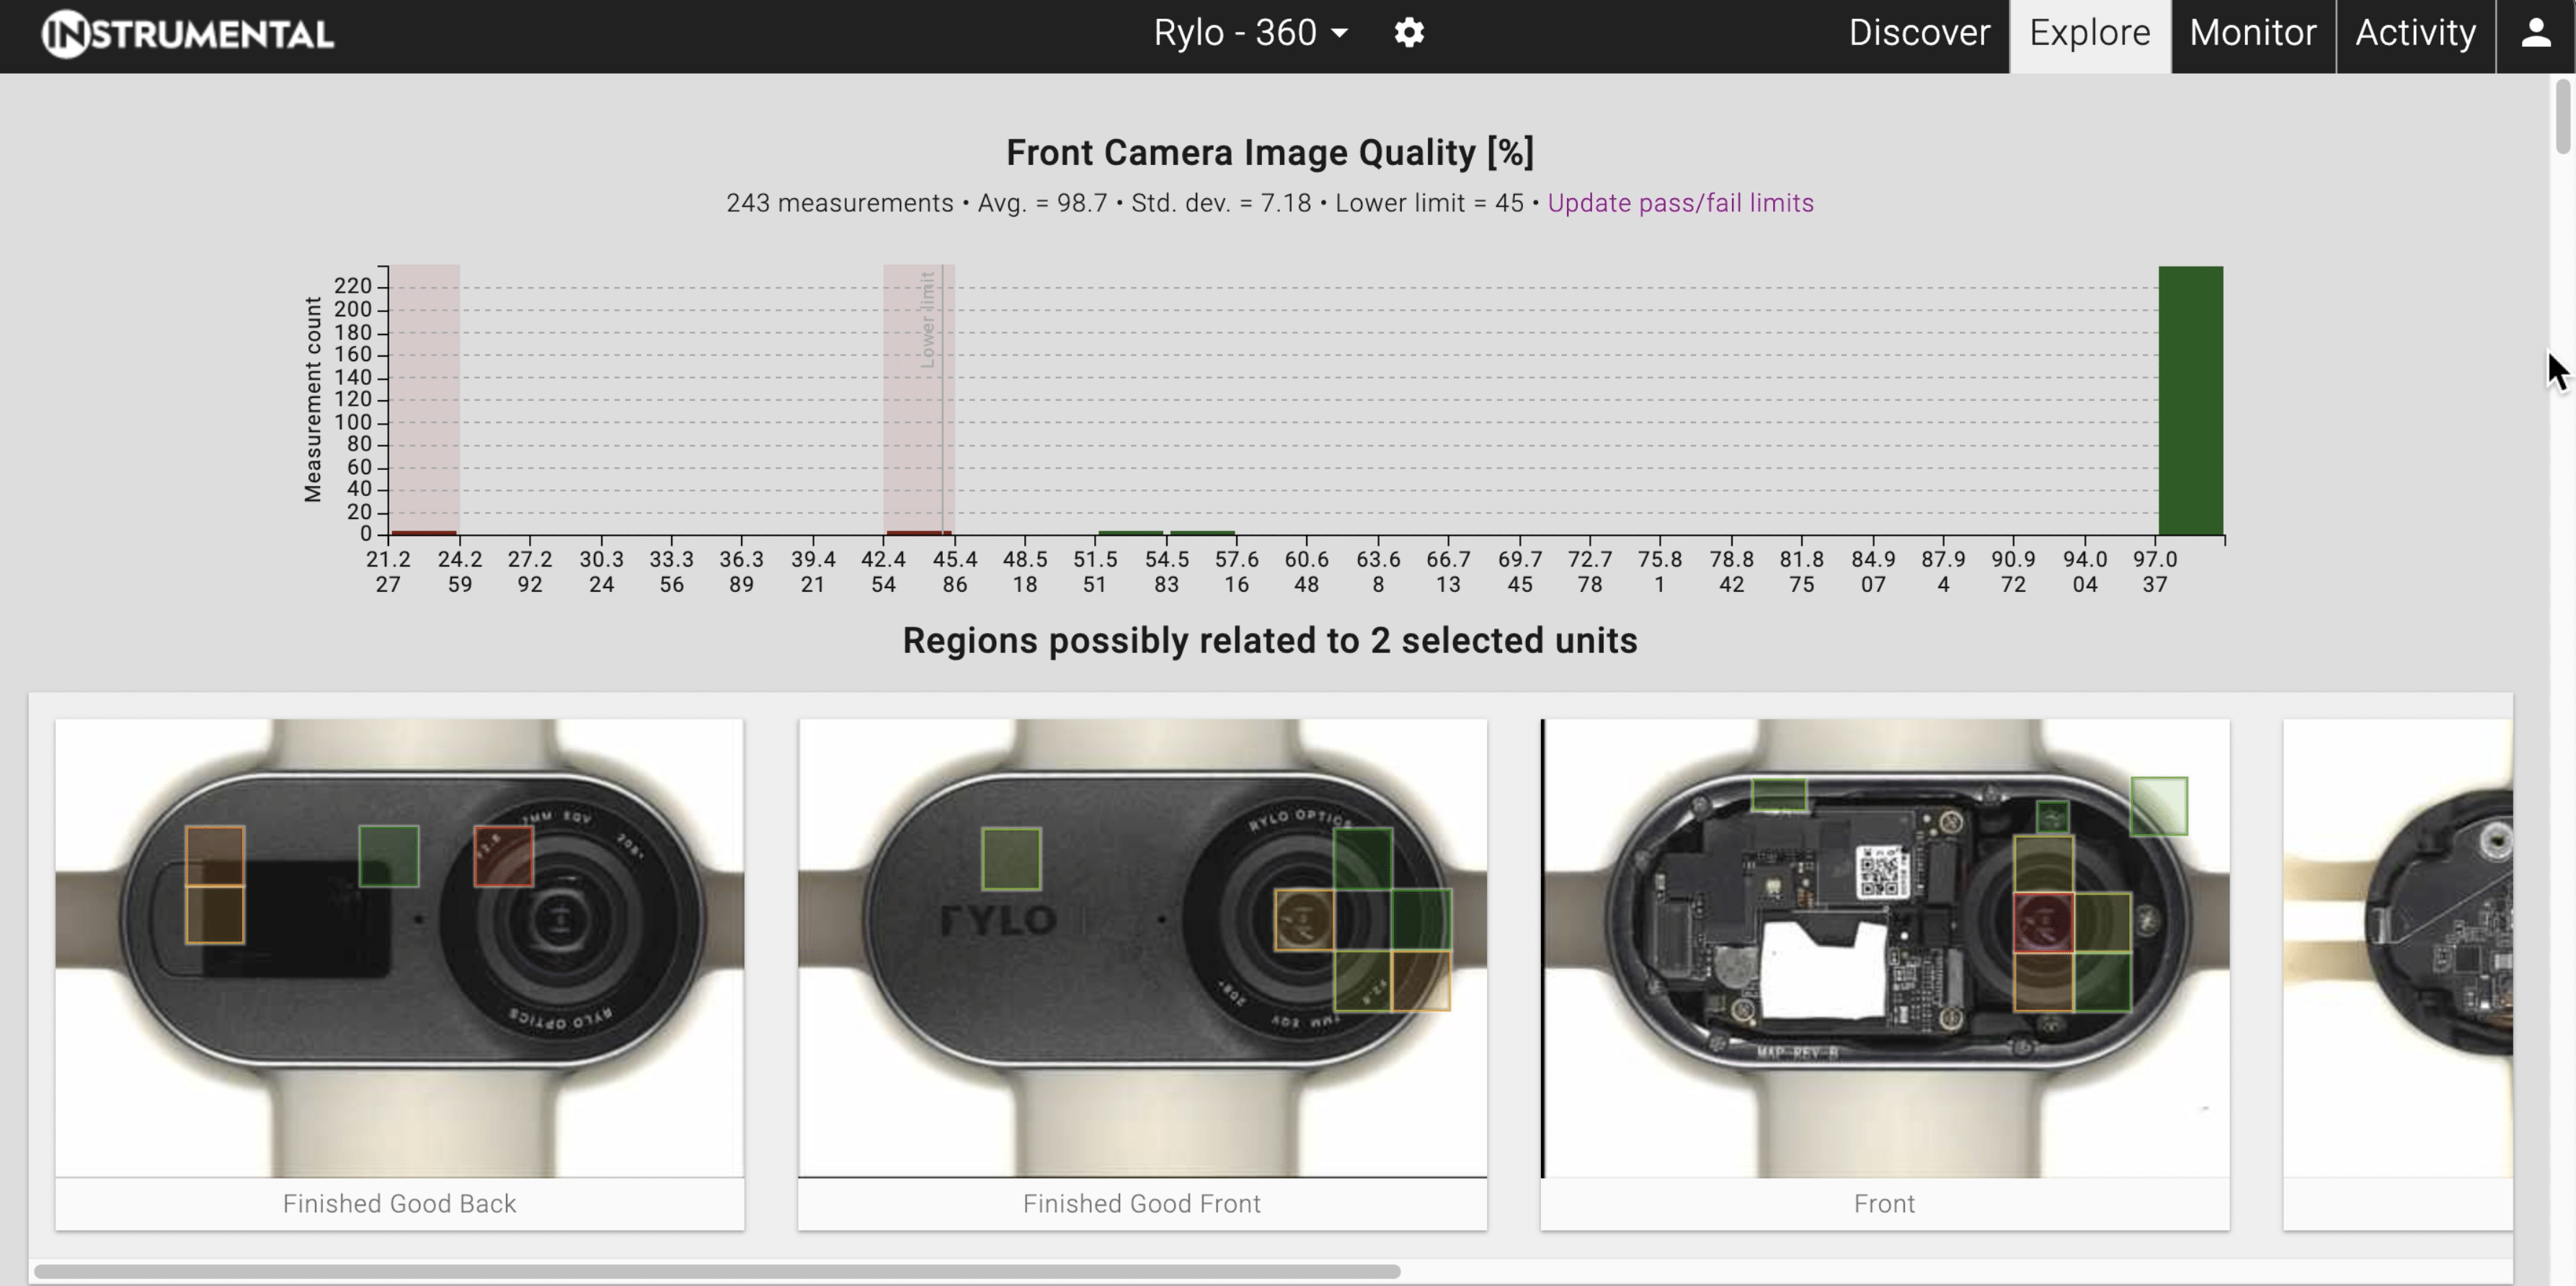
Task: Open the settings gear icon
Action: click(x=1409, y=33)
